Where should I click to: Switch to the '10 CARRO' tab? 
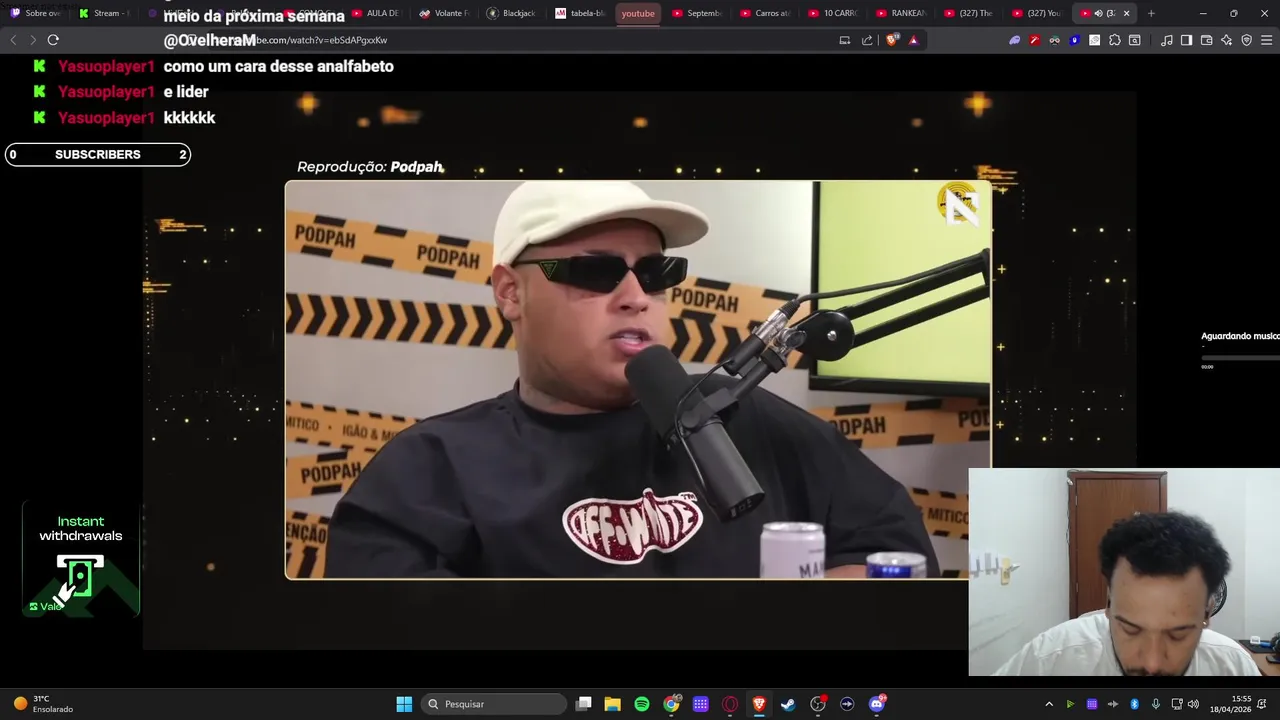pyautogui.click(x=834, y=13)
